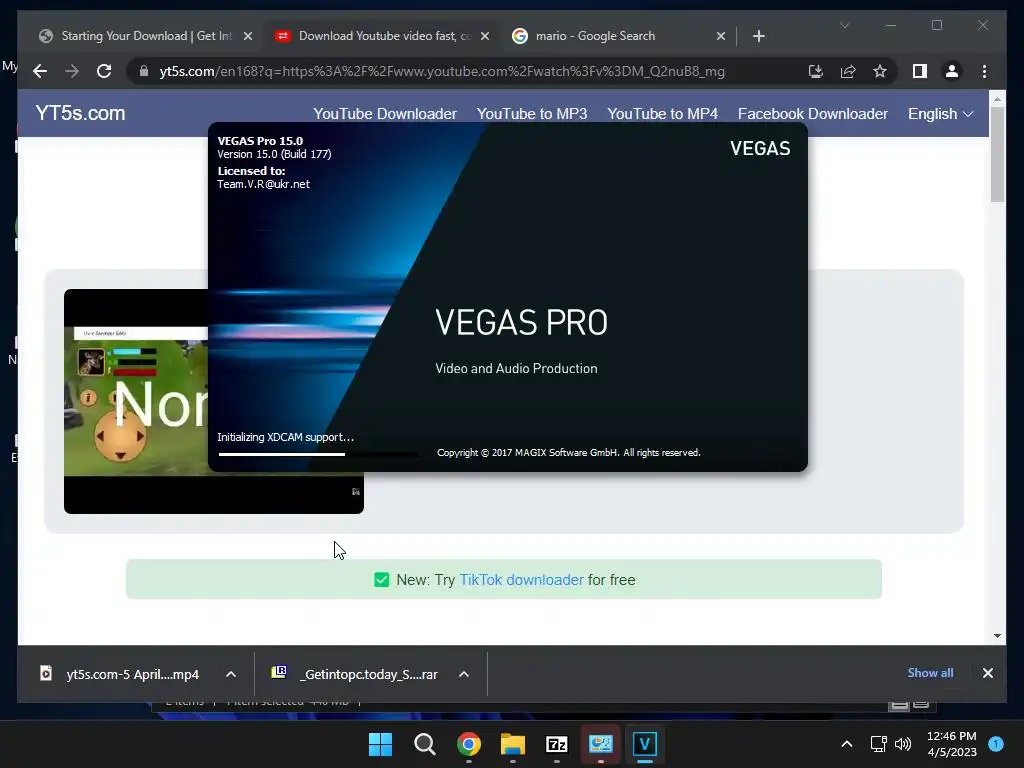Click the scrollbar up arrow

997,99
